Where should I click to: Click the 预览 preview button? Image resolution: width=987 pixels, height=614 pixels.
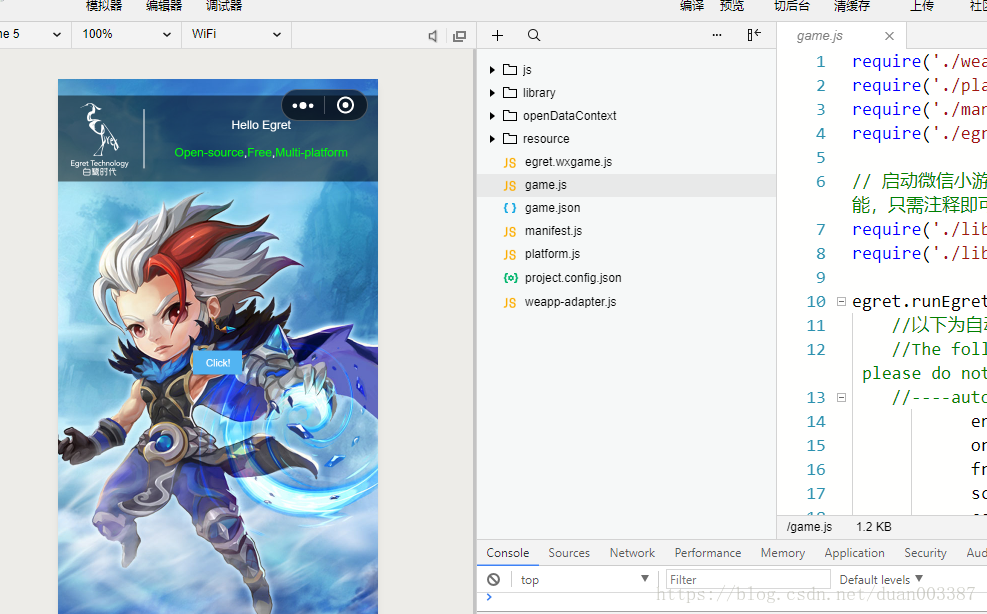tap(732, 6)
